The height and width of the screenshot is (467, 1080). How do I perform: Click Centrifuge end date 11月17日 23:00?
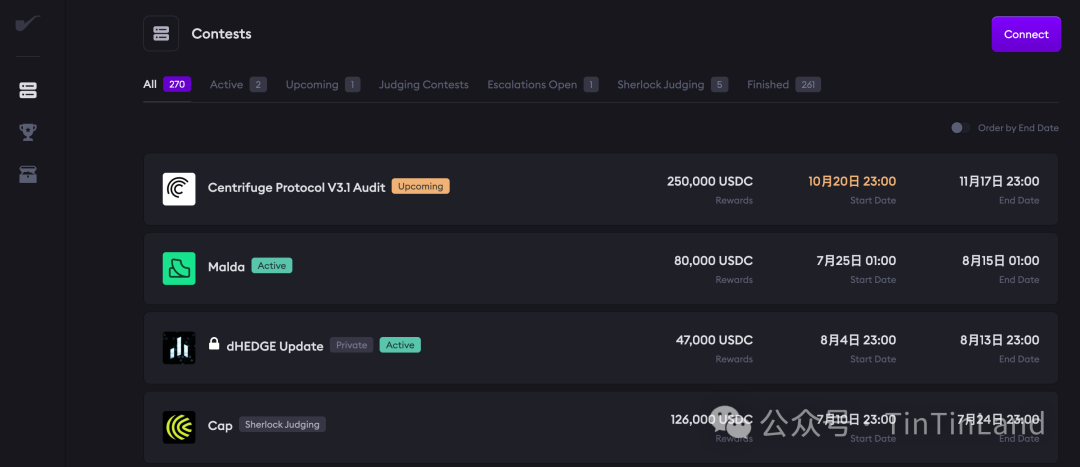coord(999,182)
